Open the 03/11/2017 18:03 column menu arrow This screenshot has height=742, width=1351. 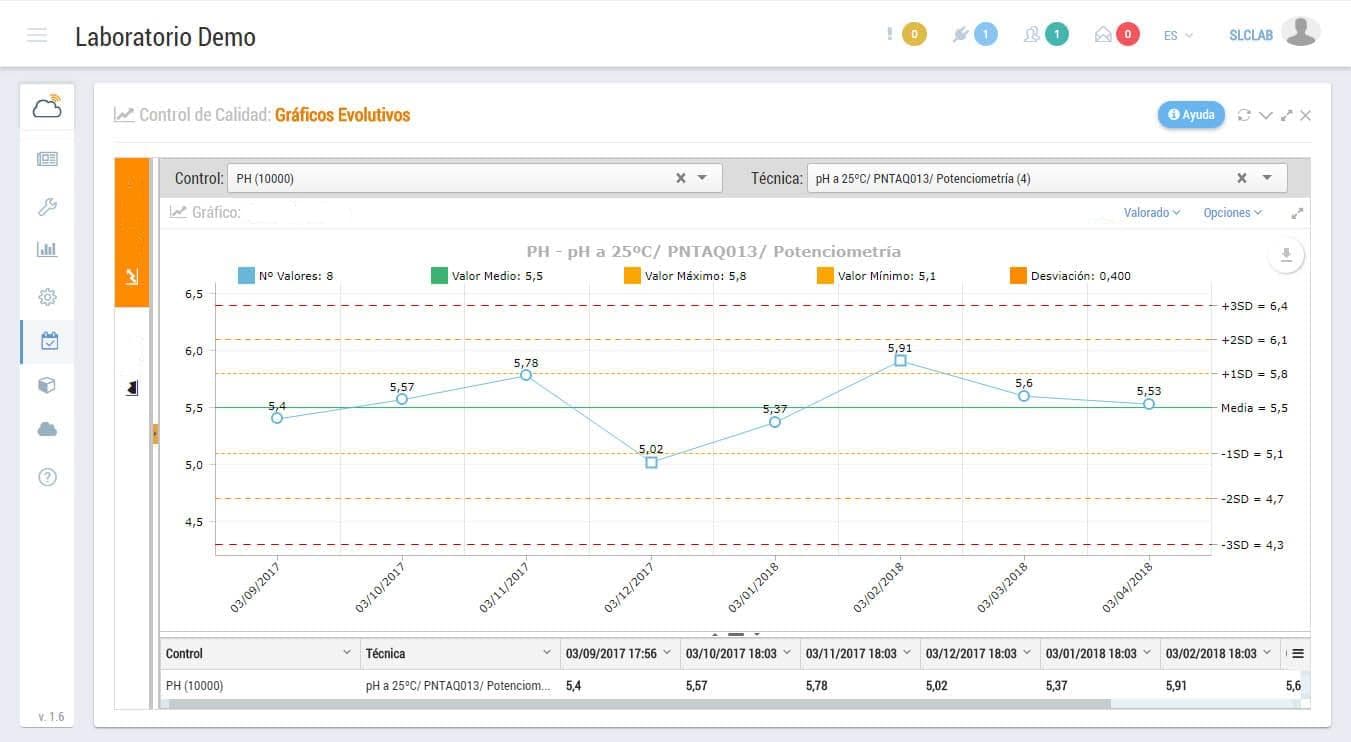tap(907, 653)
